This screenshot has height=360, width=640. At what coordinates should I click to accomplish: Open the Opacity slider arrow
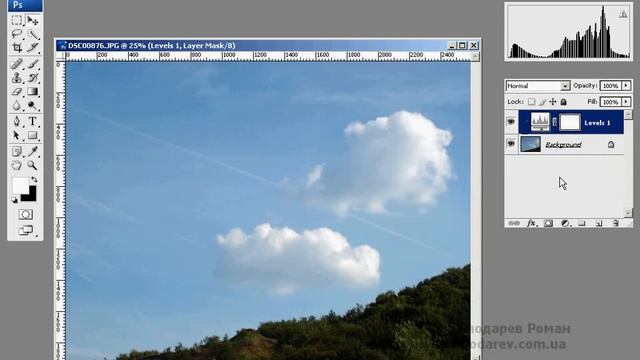(626, 86)
